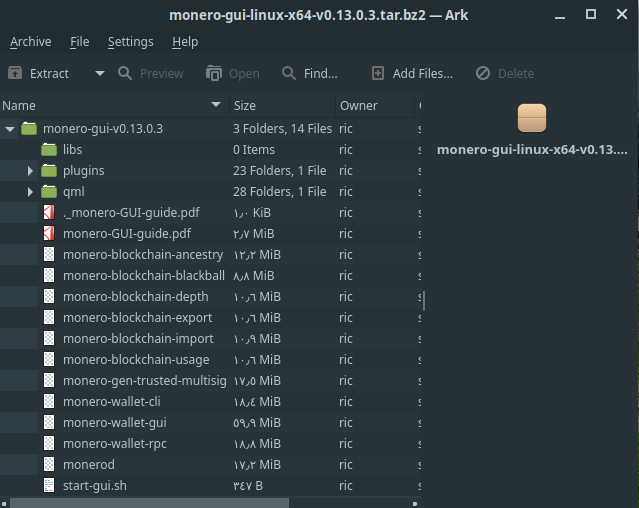
Task: Select the monero-gen-trusted-multisig file icon
Action: coord(49,380)
